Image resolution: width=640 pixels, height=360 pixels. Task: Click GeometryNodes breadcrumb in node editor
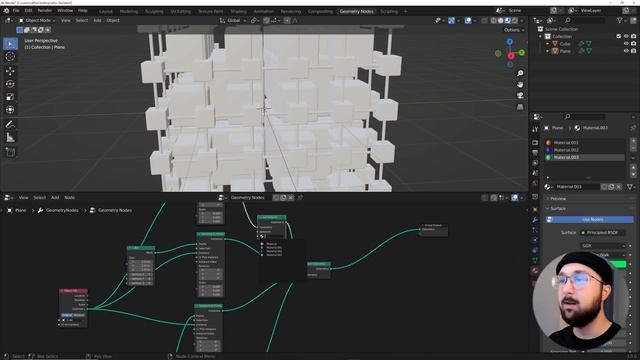[x=62, y=210]
